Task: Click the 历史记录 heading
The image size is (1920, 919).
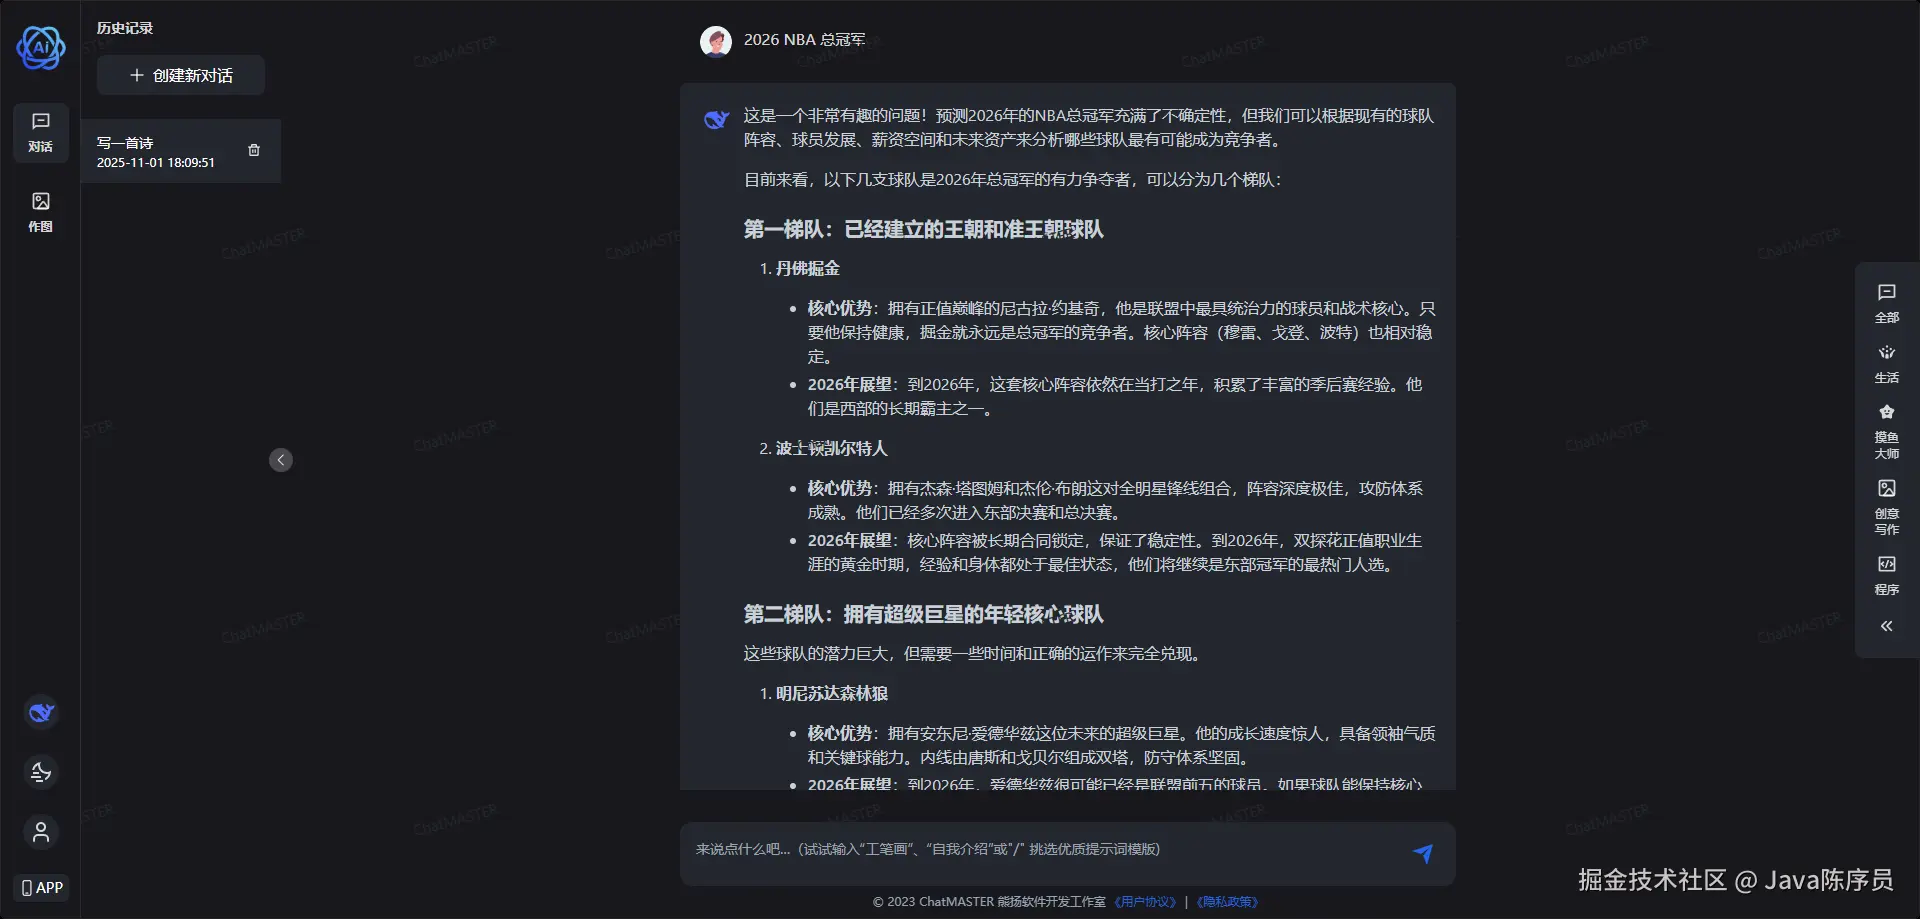Action: coord(125,28)
